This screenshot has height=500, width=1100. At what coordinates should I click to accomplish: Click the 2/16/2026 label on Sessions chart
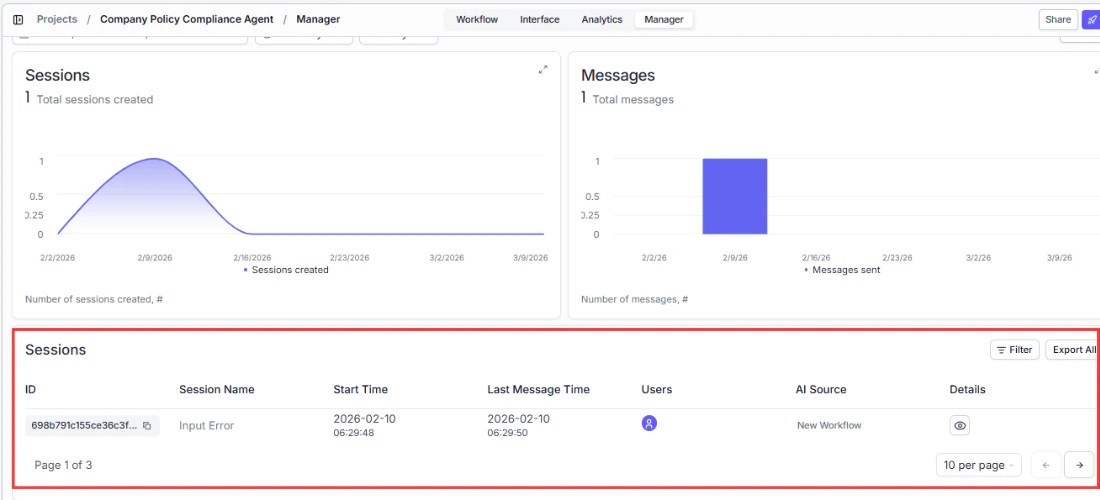tap(253, 258)
